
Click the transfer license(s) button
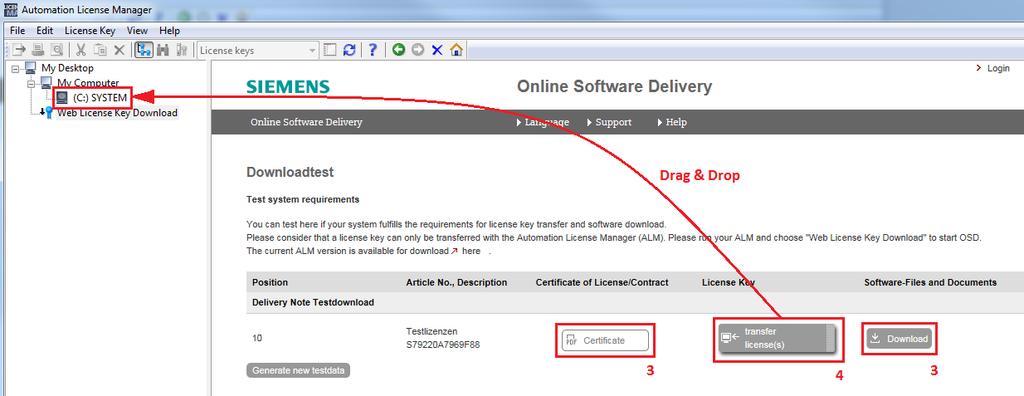pos(777,339)
